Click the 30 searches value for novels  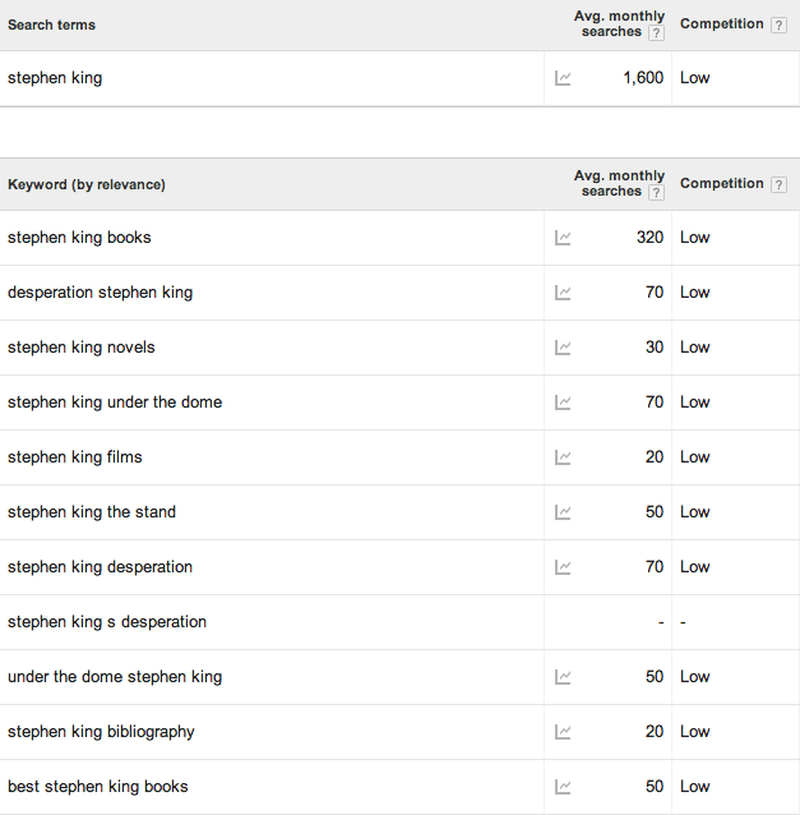point(654,347)
